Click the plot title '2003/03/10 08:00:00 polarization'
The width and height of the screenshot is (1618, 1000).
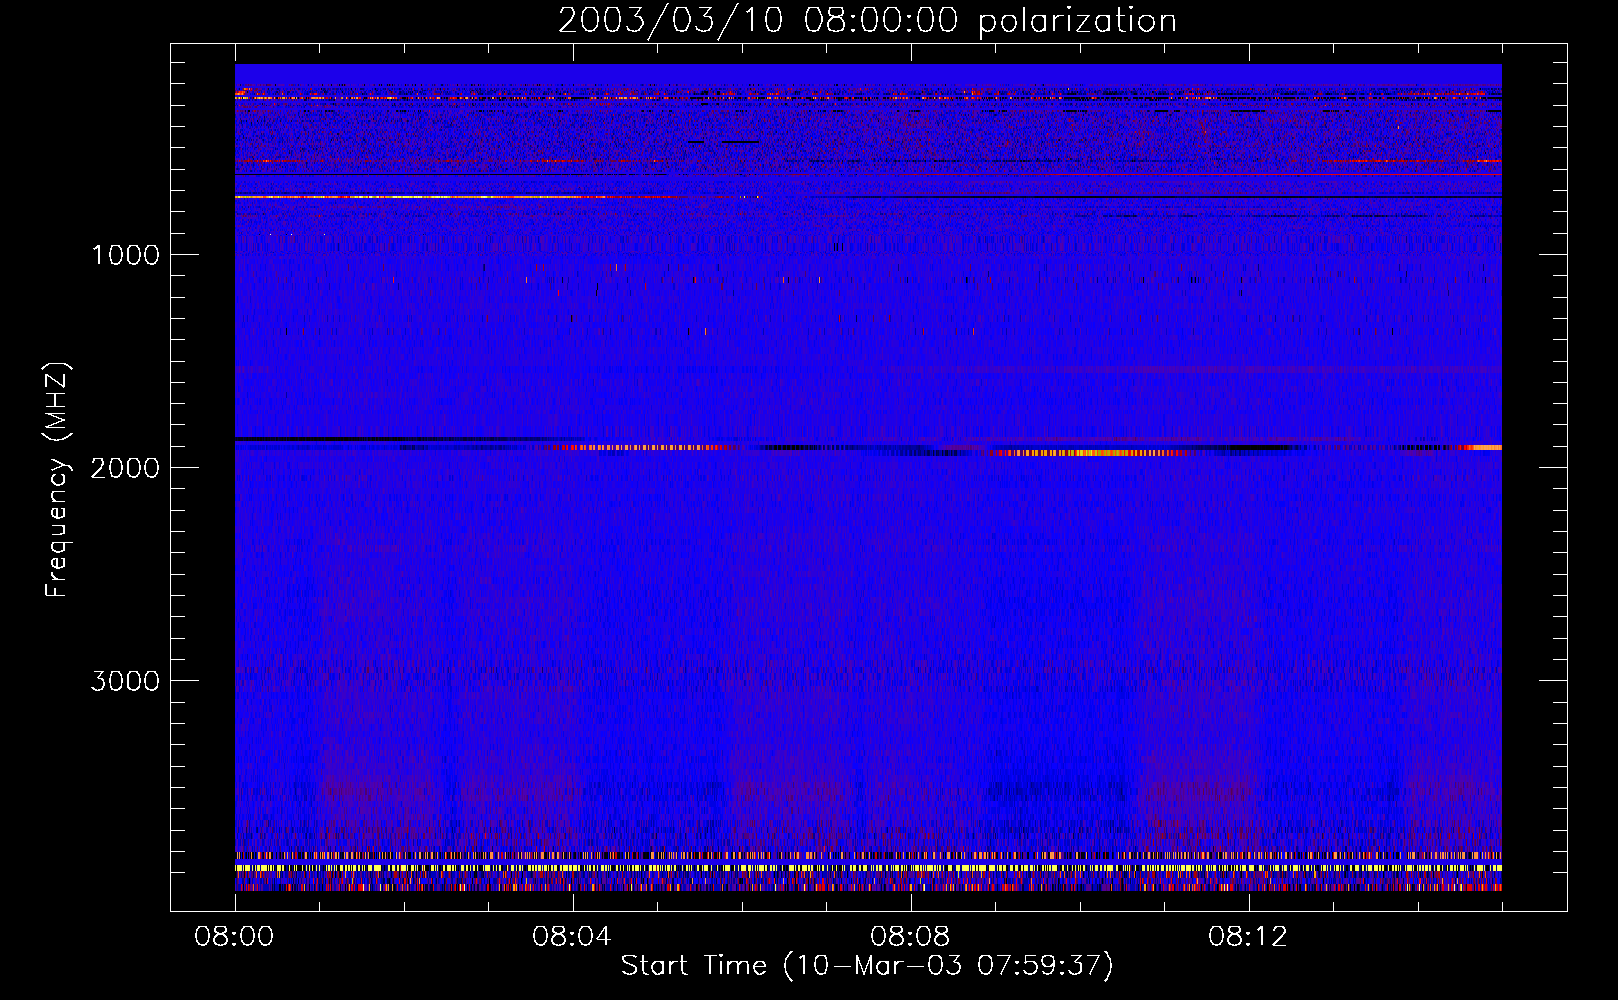(x=867, y=20)
